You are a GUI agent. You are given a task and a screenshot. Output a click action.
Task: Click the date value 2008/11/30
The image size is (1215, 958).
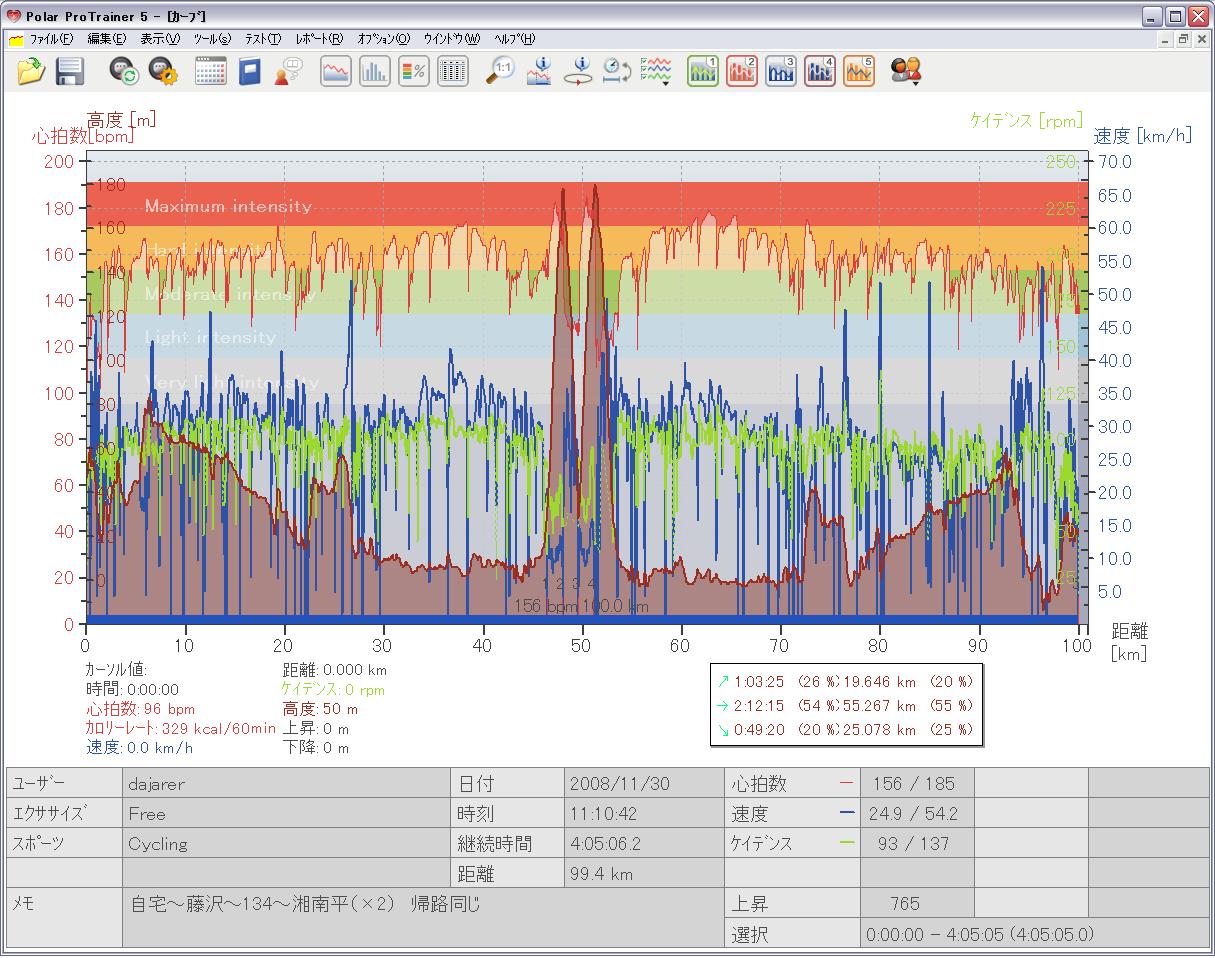pos(644,783)
